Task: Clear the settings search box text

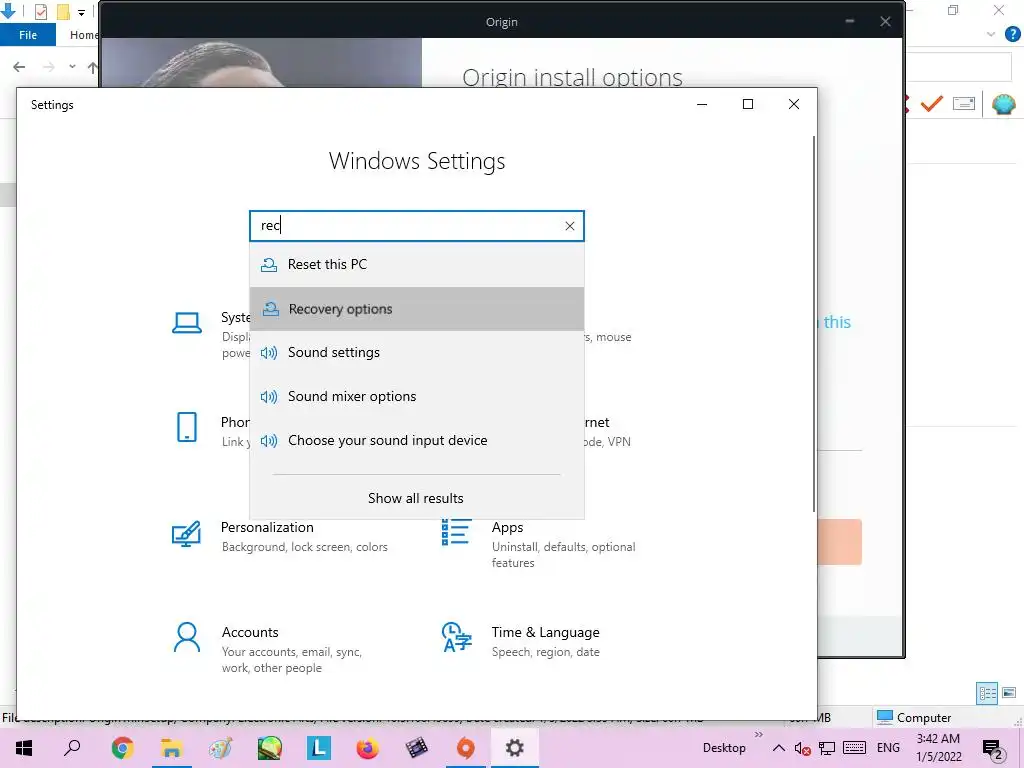Action: click(x=569, y=226)
